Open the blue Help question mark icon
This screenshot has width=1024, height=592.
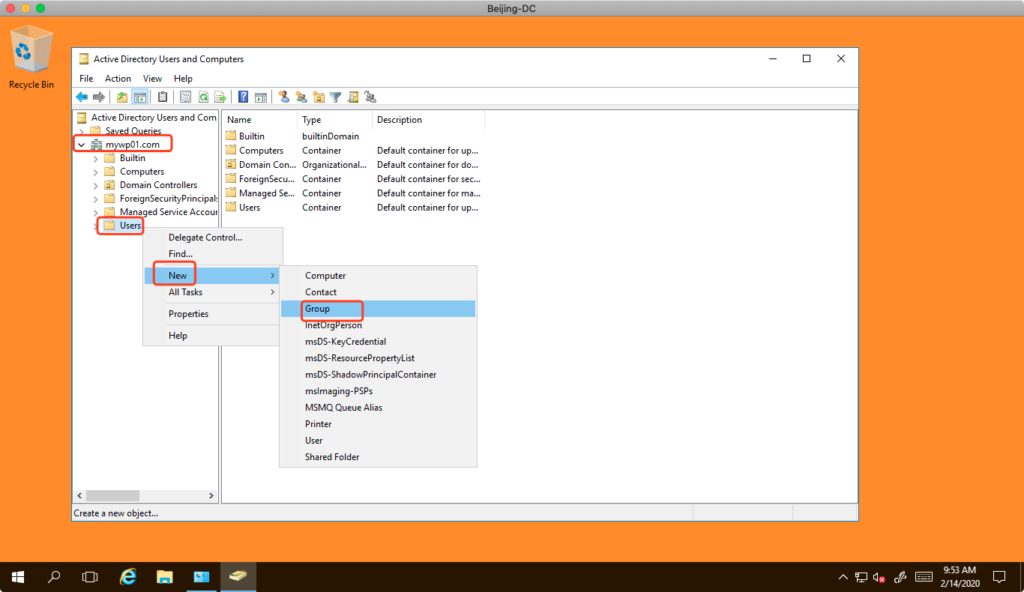click(x=243, y=97)
